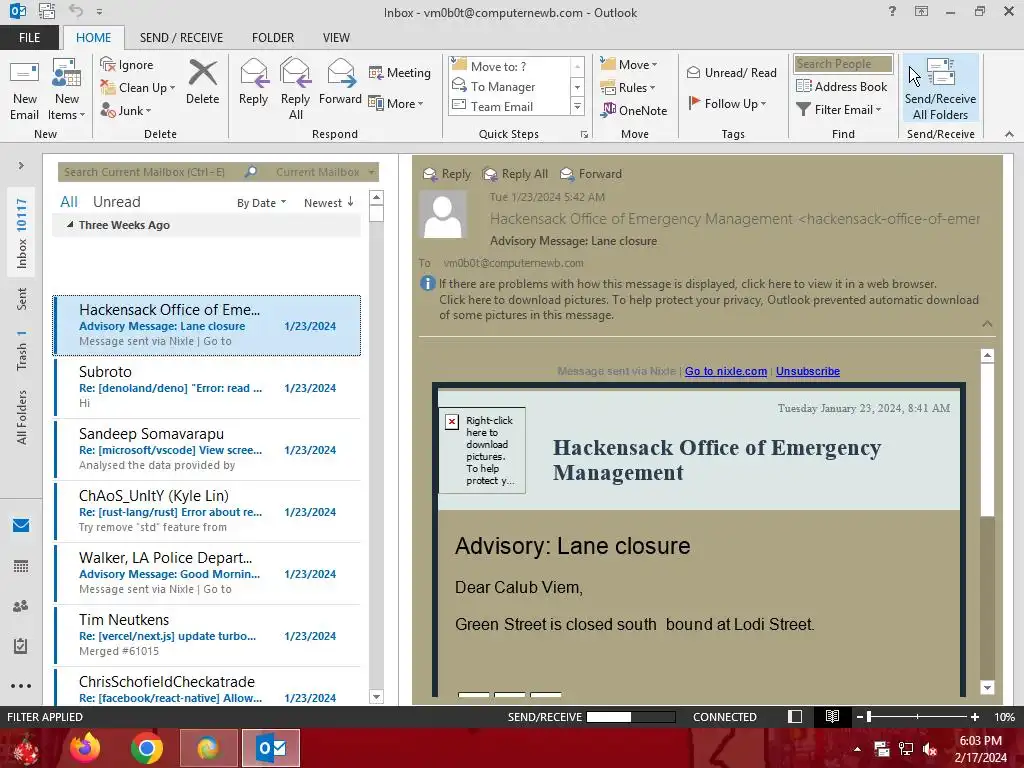The height and width of the screenshot is (768, 1024).
Task: Click the ribbon Reply button
Action: tap(253, 82)
